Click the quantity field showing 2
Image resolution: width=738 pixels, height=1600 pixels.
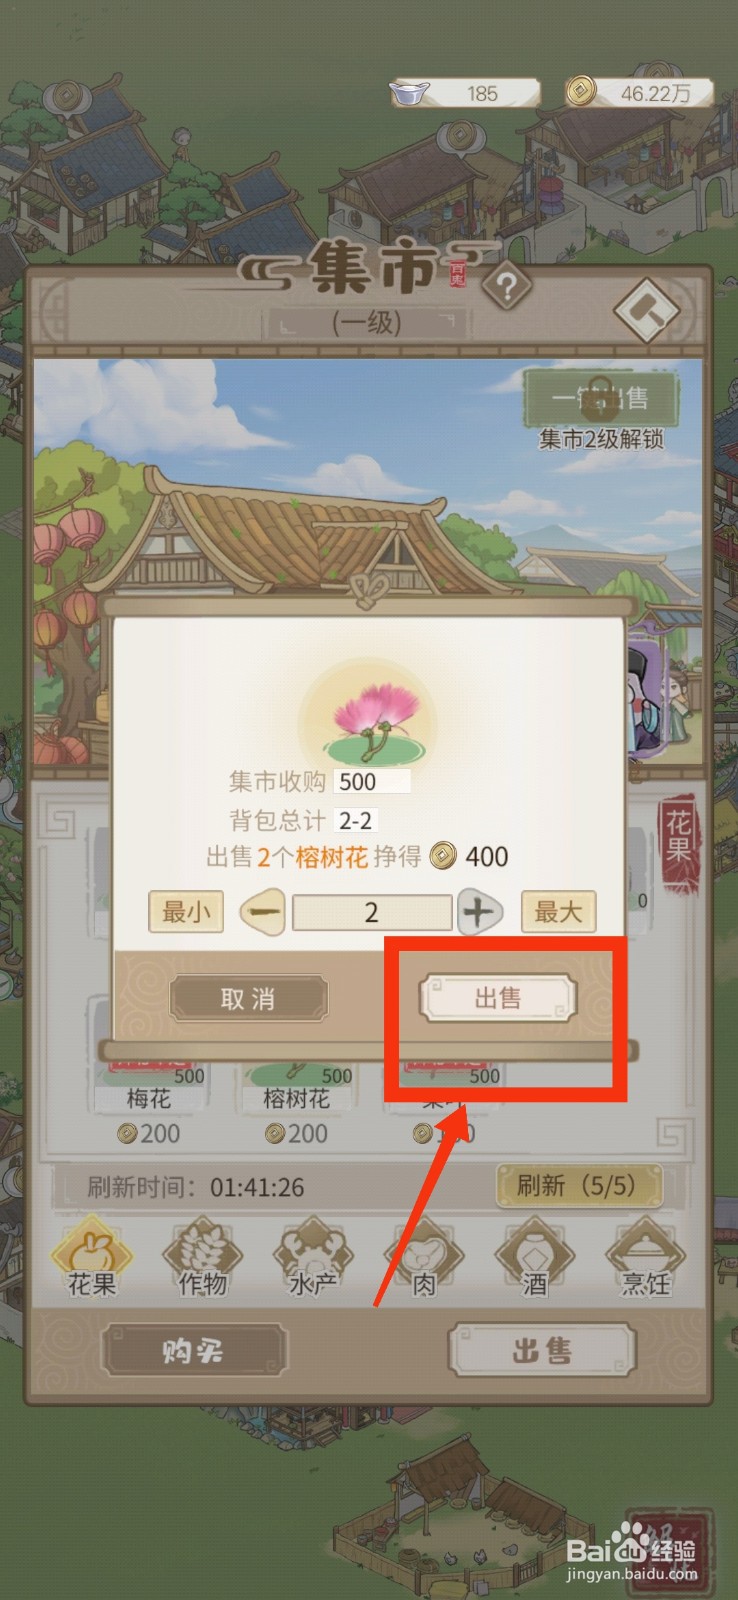tap(371, 912)
